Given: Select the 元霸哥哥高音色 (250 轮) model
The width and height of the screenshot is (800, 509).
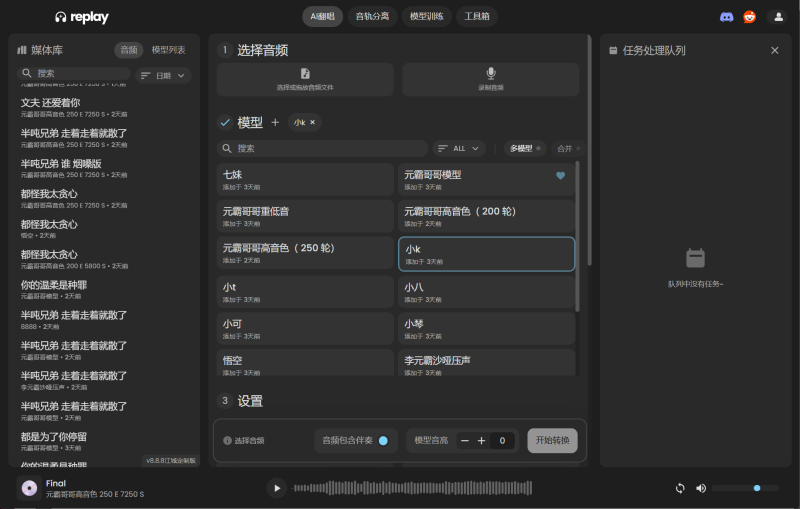Looking at the screenshot, I should click(x=305, y=253).
